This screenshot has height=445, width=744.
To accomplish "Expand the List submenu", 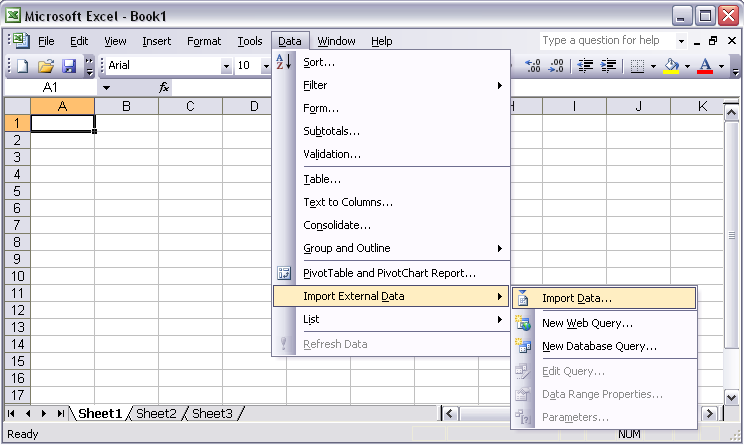I will tap(391, 319).
